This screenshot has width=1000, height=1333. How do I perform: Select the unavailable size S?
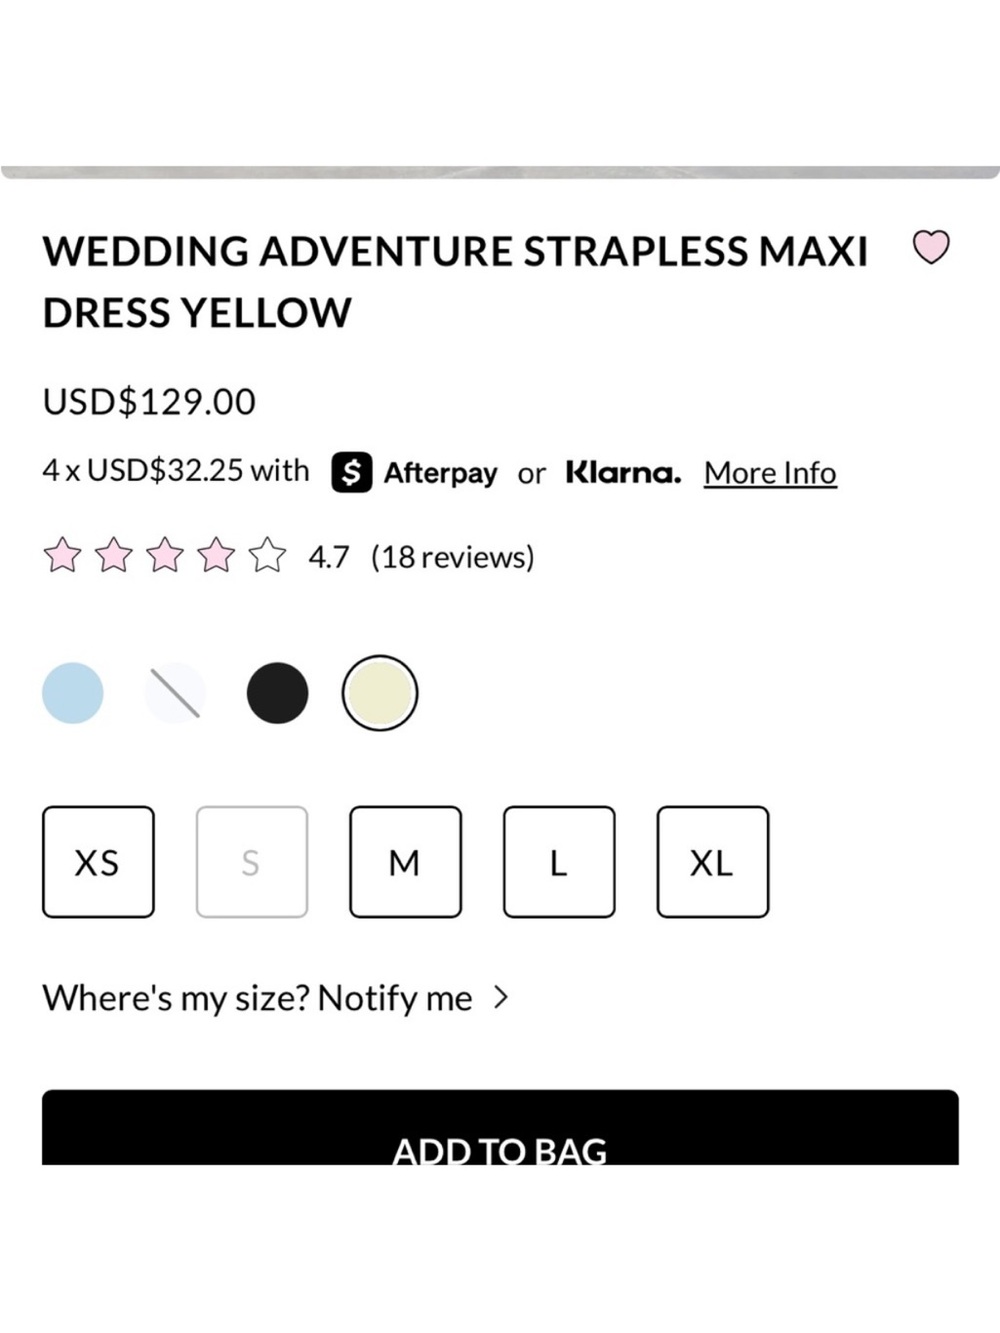pos(252,862)
